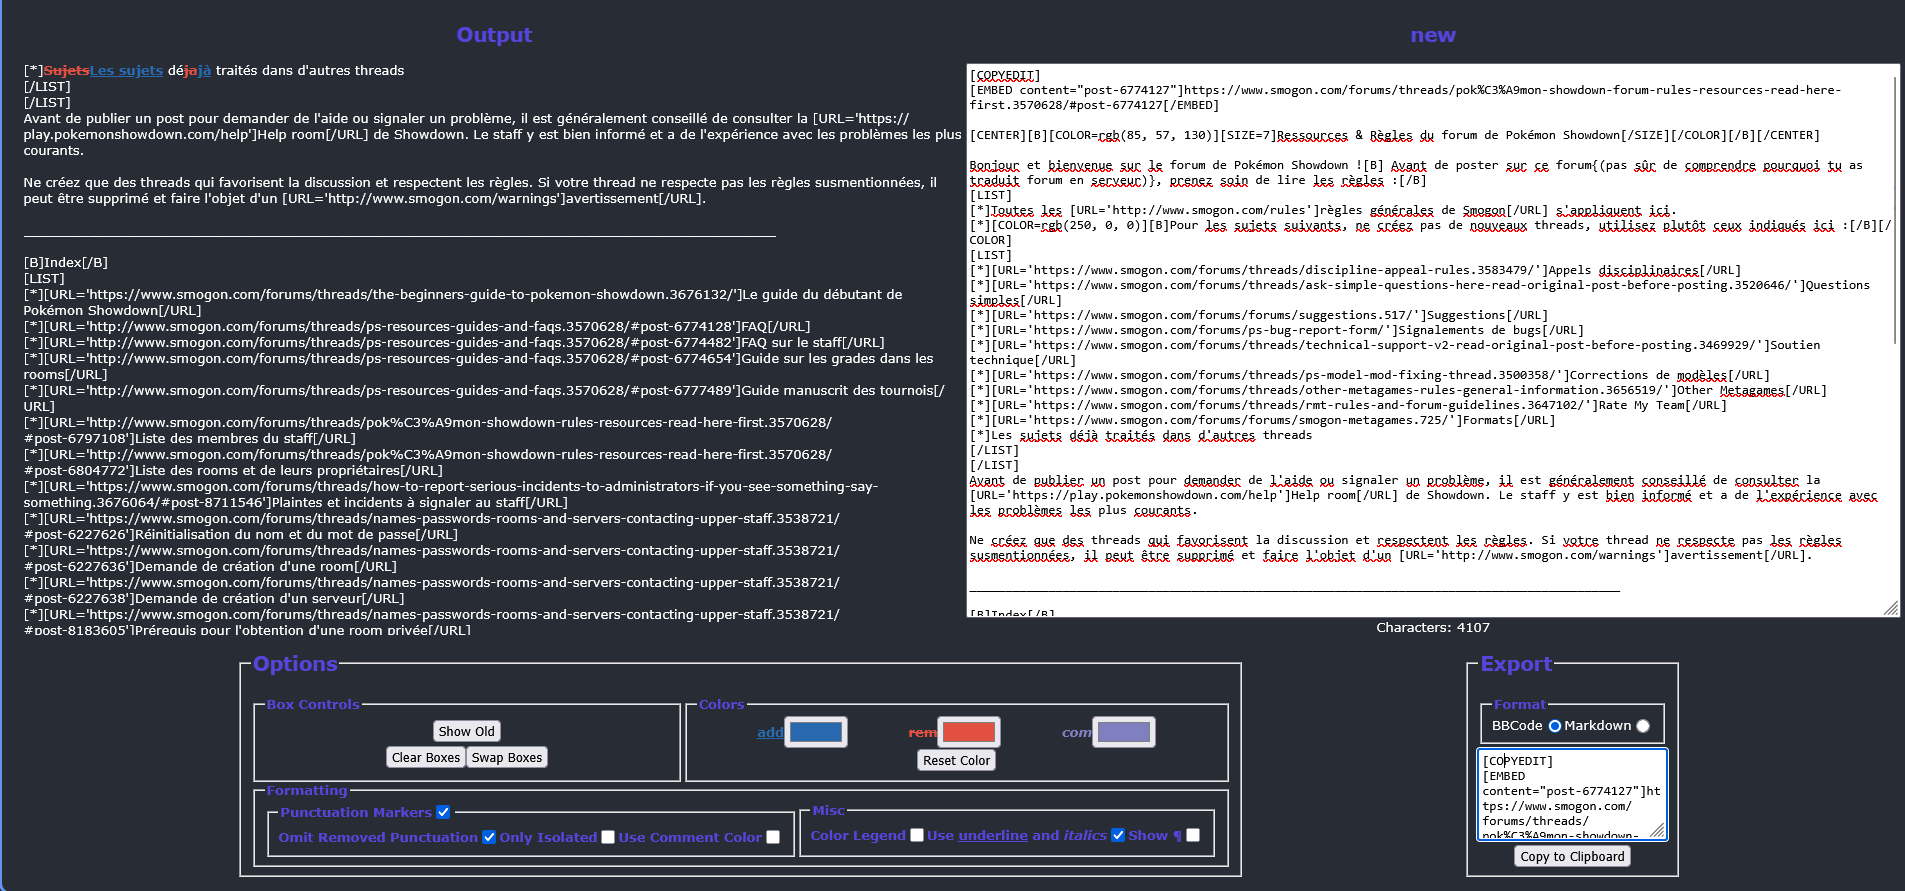Viewport: 1905px width, 891px height.
Task: Click the Output heading
Action: [x=494, y=35]
